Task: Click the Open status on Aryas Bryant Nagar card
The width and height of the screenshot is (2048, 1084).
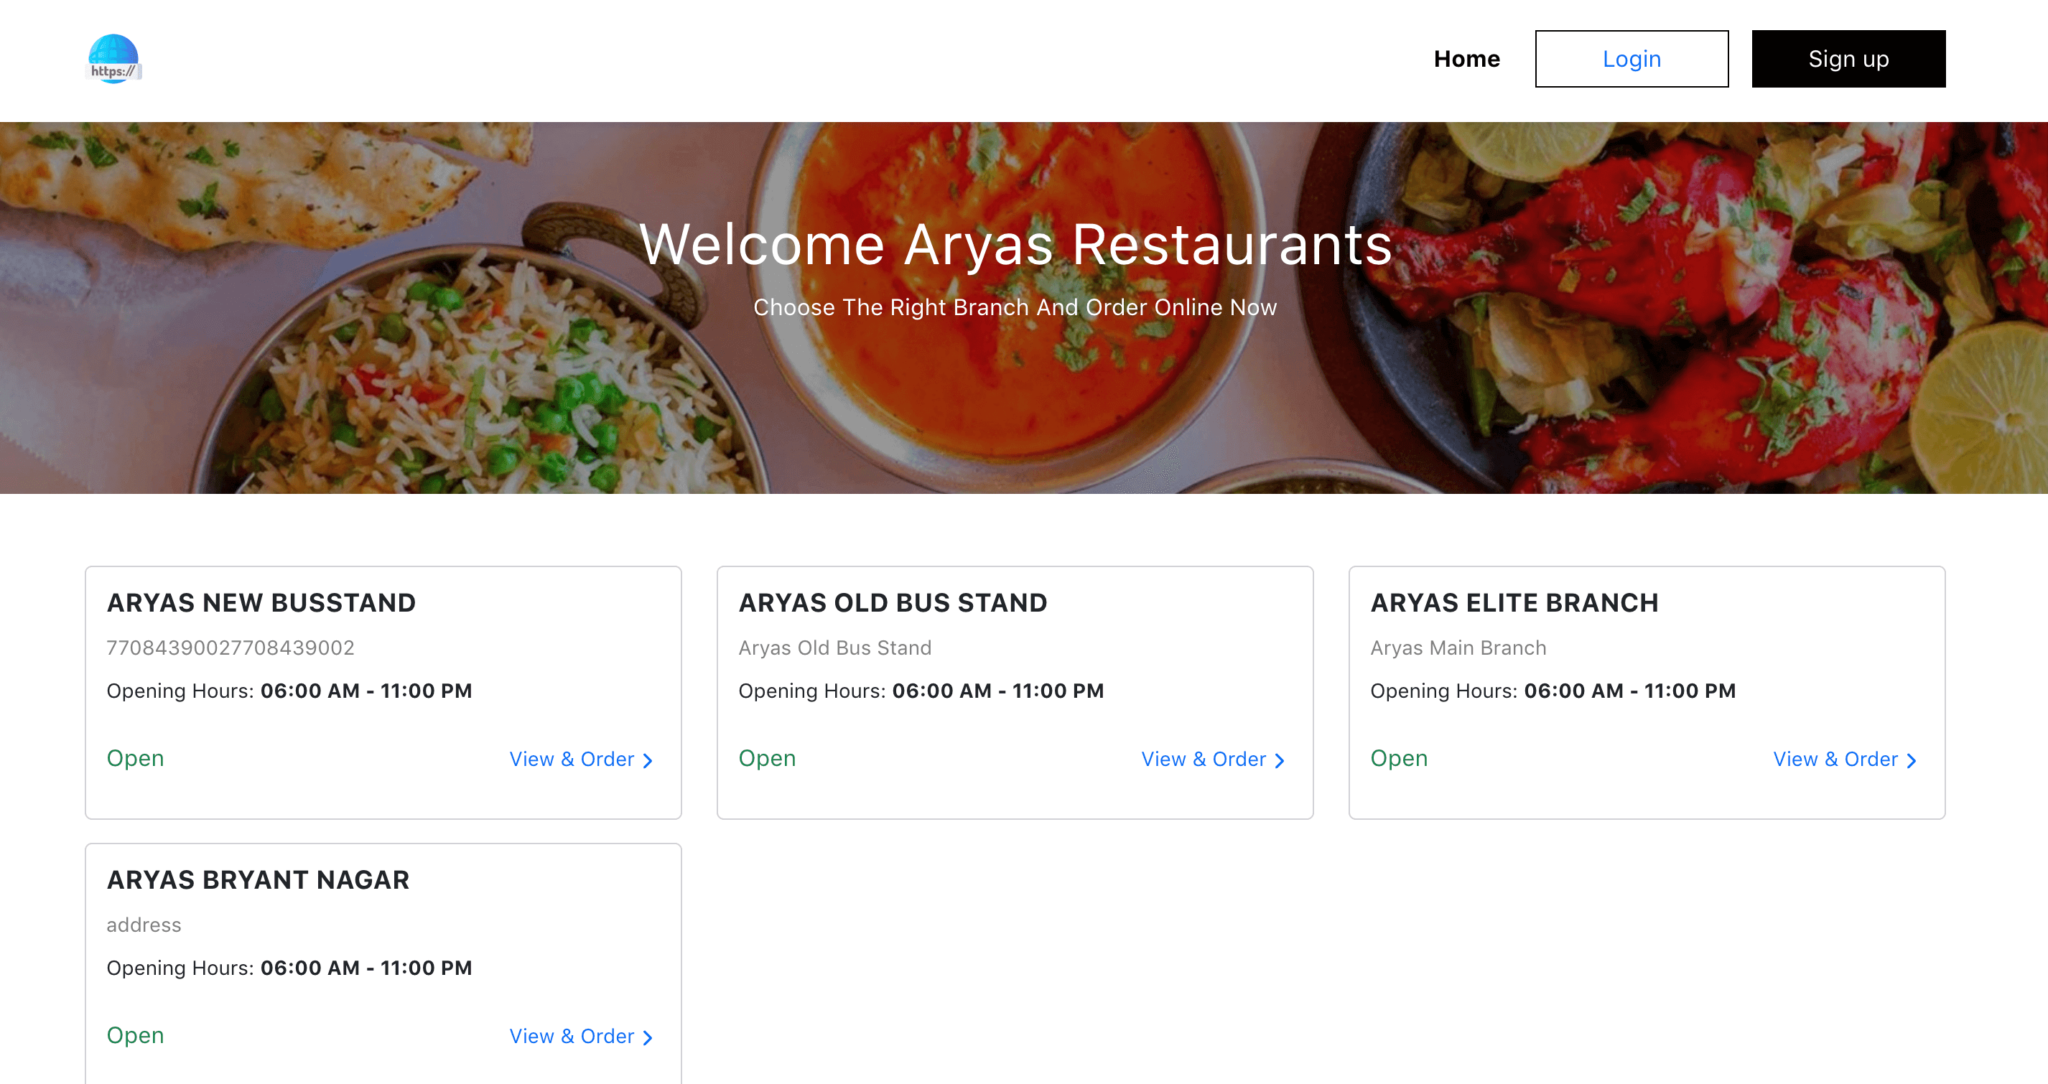Action: 134,1035
